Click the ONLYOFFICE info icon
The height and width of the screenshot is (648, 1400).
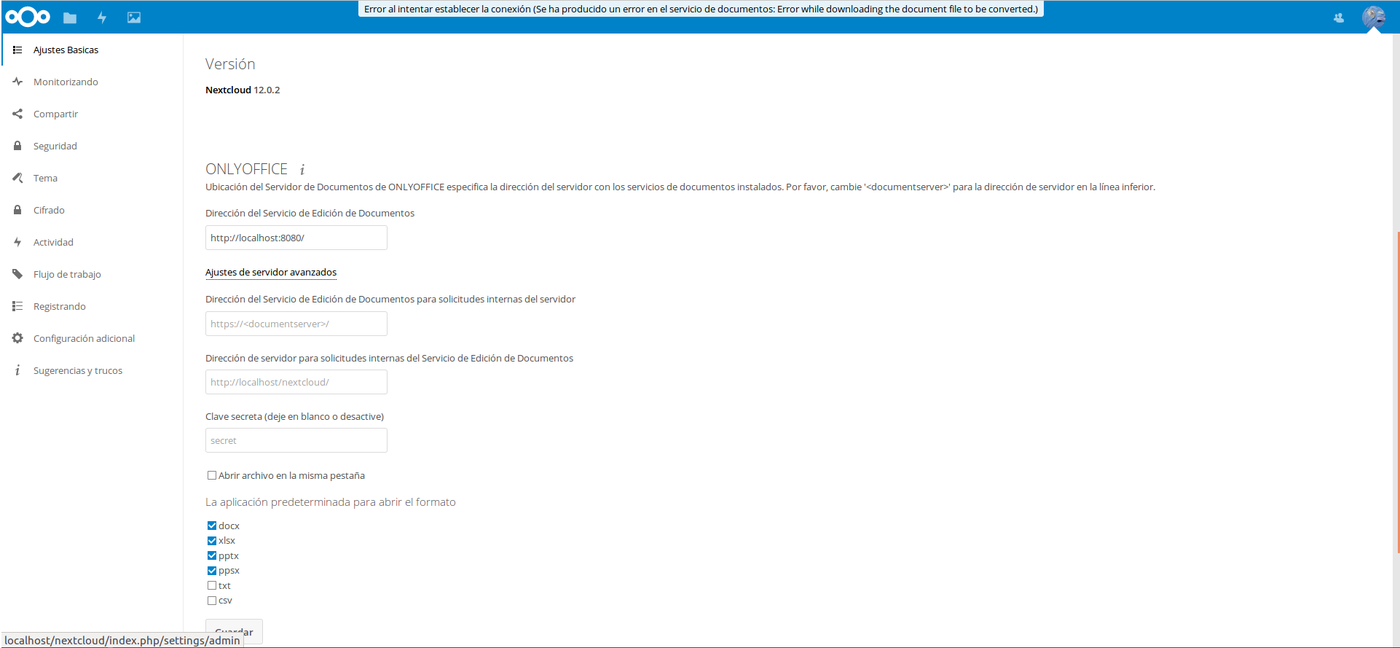tap(302, 170)
